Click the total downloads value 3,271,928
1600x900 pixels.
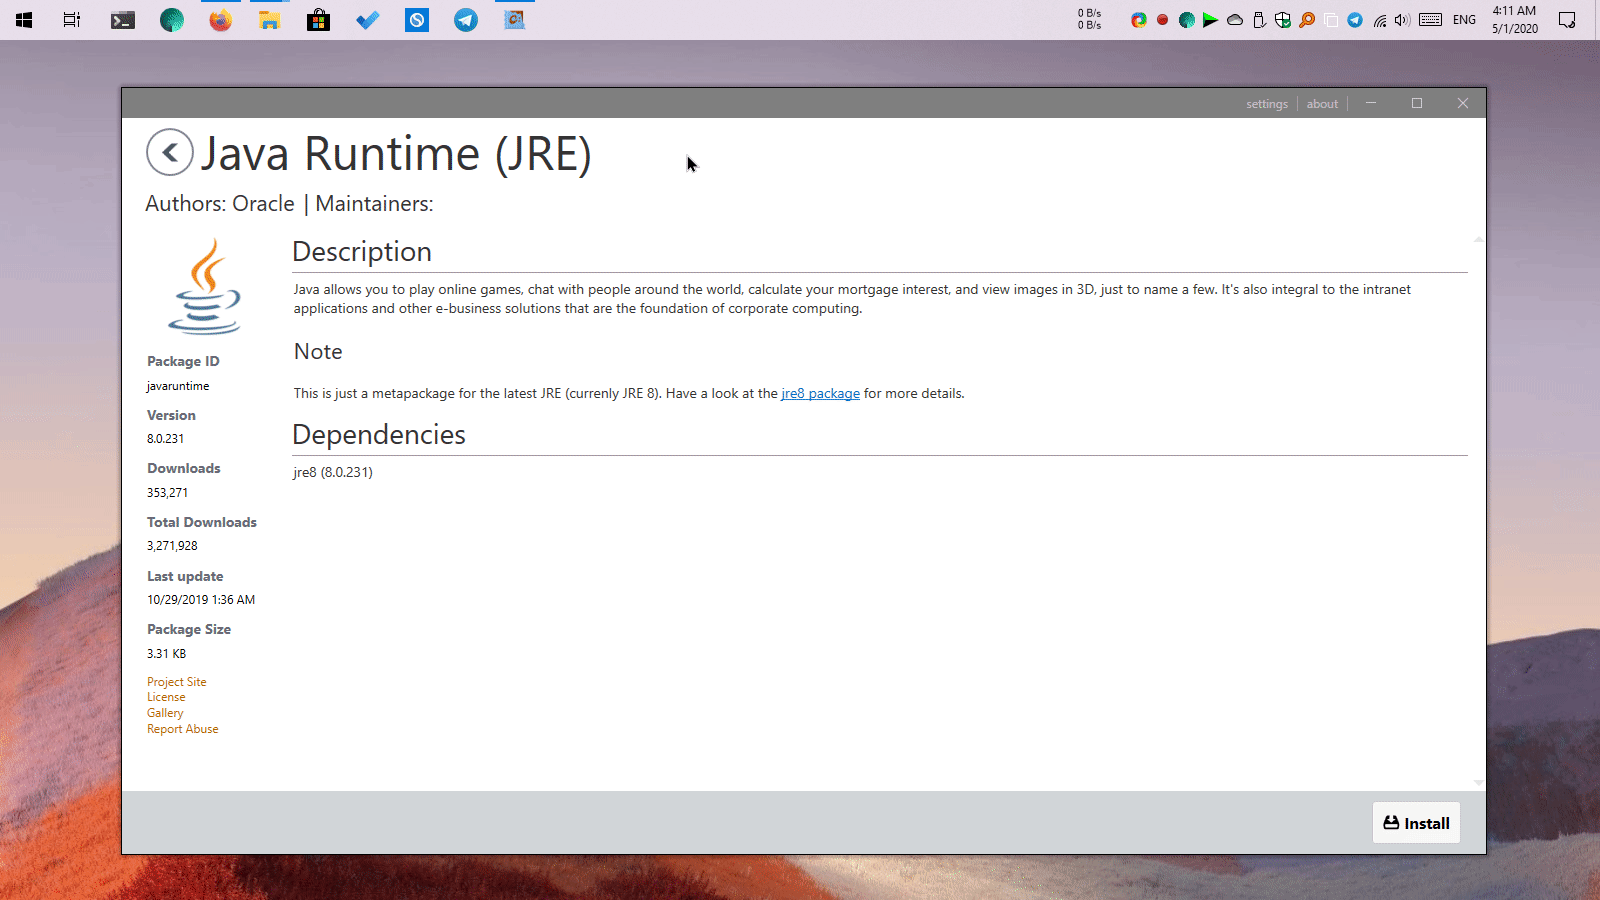pos(172,546)
